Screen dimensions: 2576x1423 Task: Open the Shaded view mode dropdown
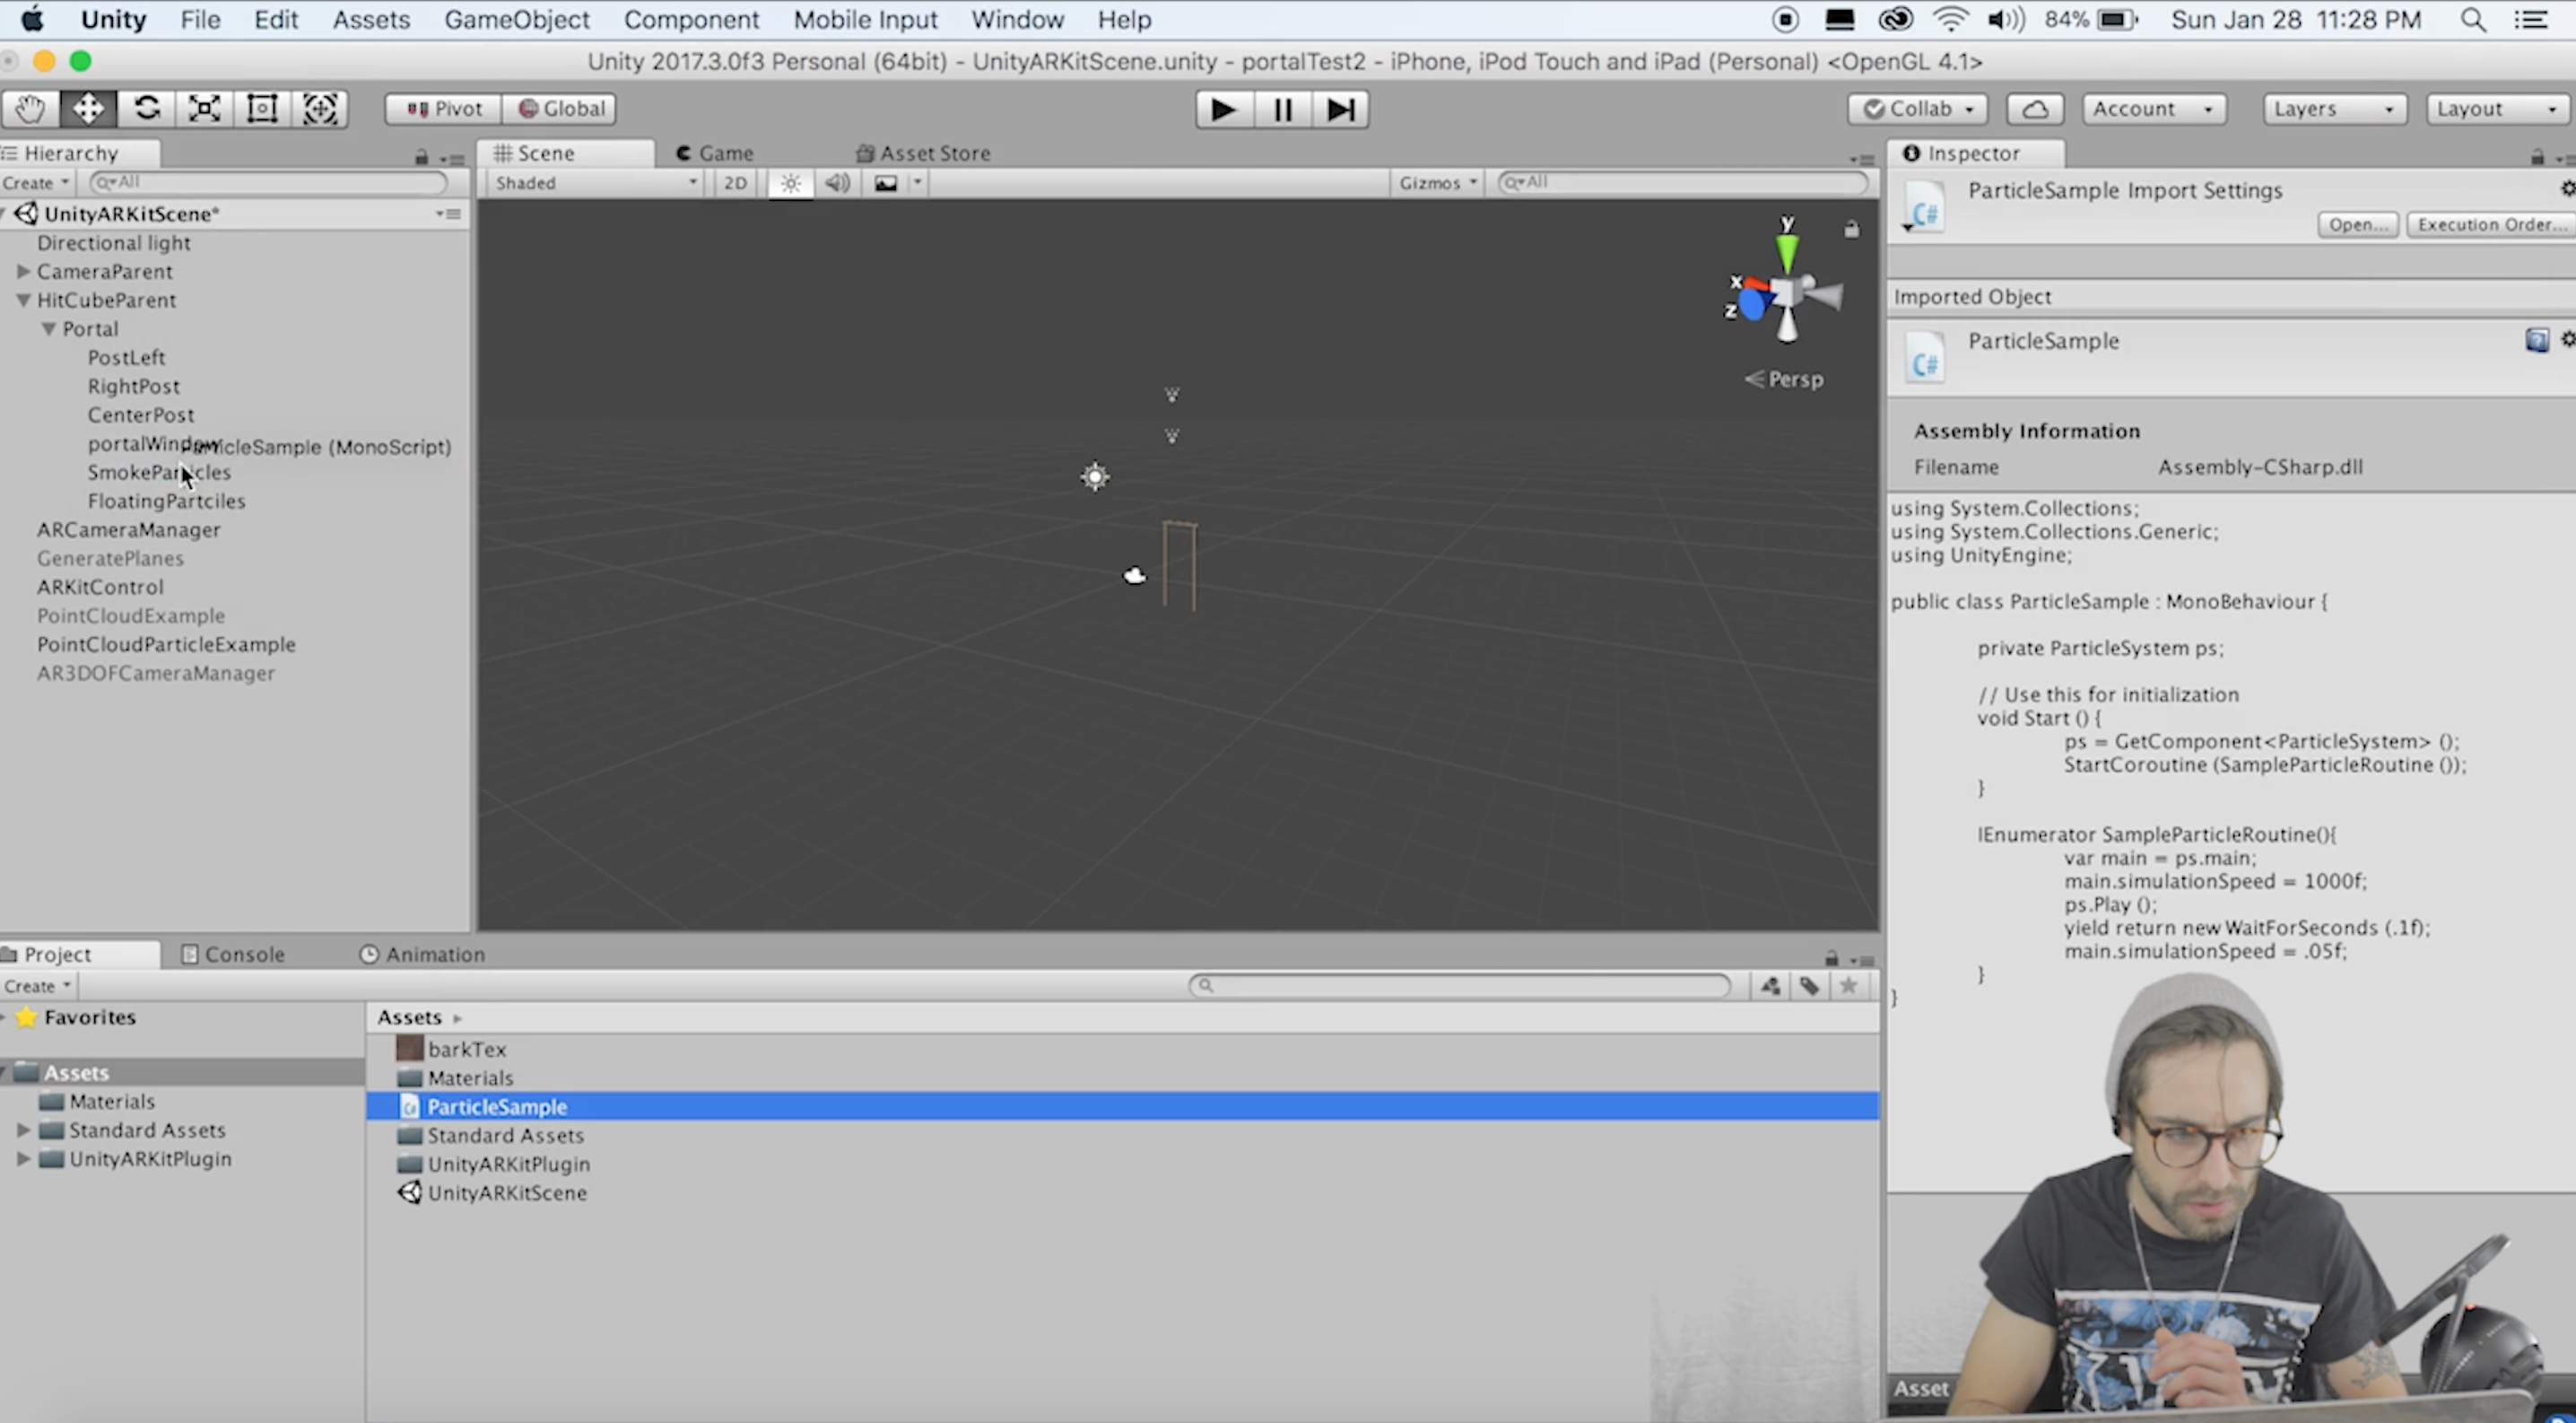596,182
